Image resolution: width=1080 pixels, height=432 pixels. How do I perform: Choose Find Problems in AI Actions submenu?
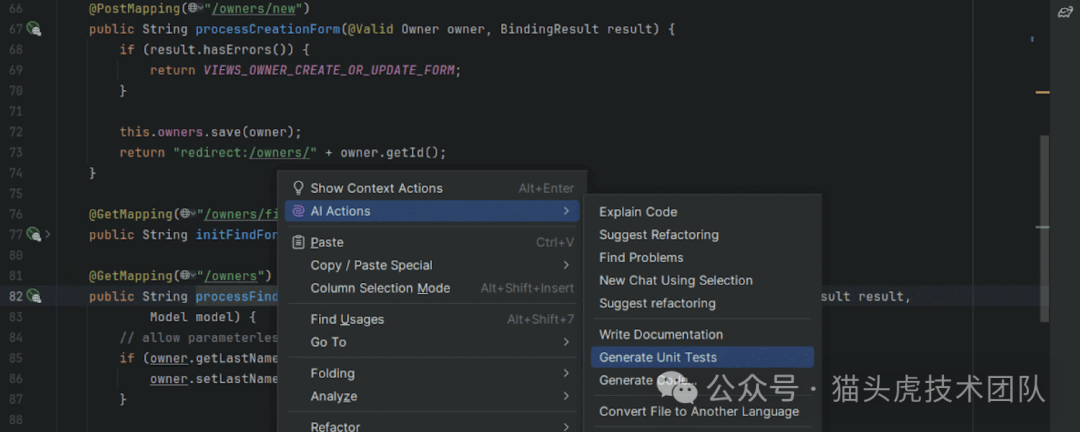tap(641, 257)
